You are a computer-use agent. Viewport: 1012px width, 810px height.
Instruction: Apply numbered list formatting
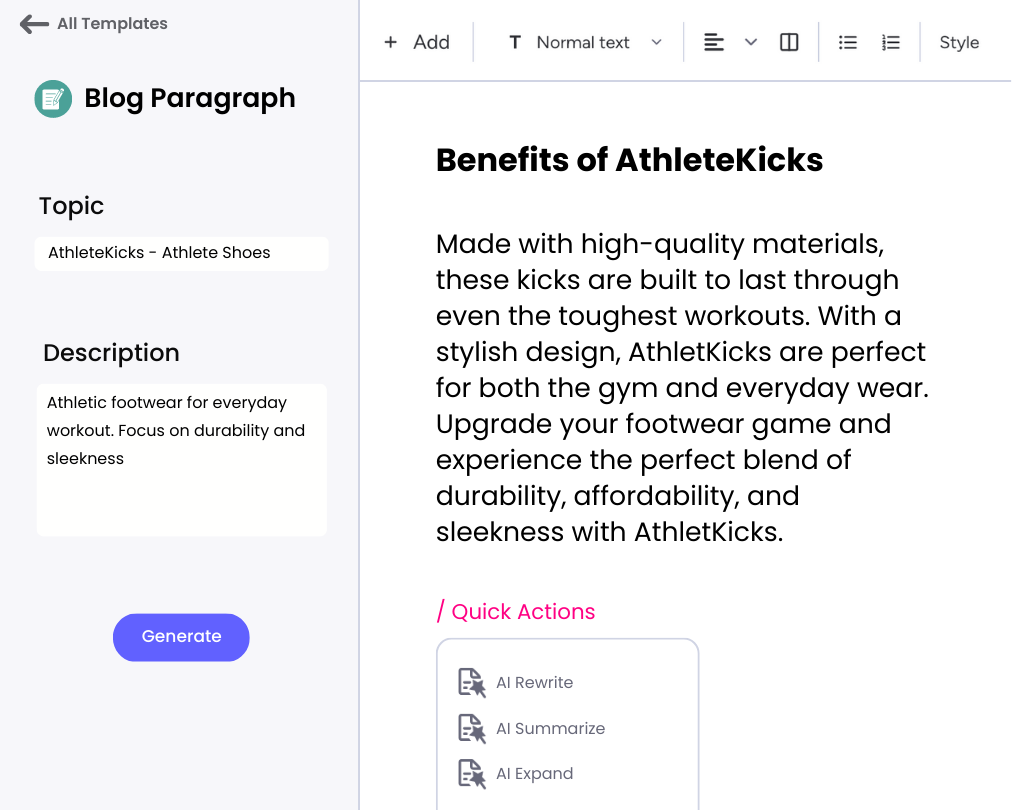891,43
